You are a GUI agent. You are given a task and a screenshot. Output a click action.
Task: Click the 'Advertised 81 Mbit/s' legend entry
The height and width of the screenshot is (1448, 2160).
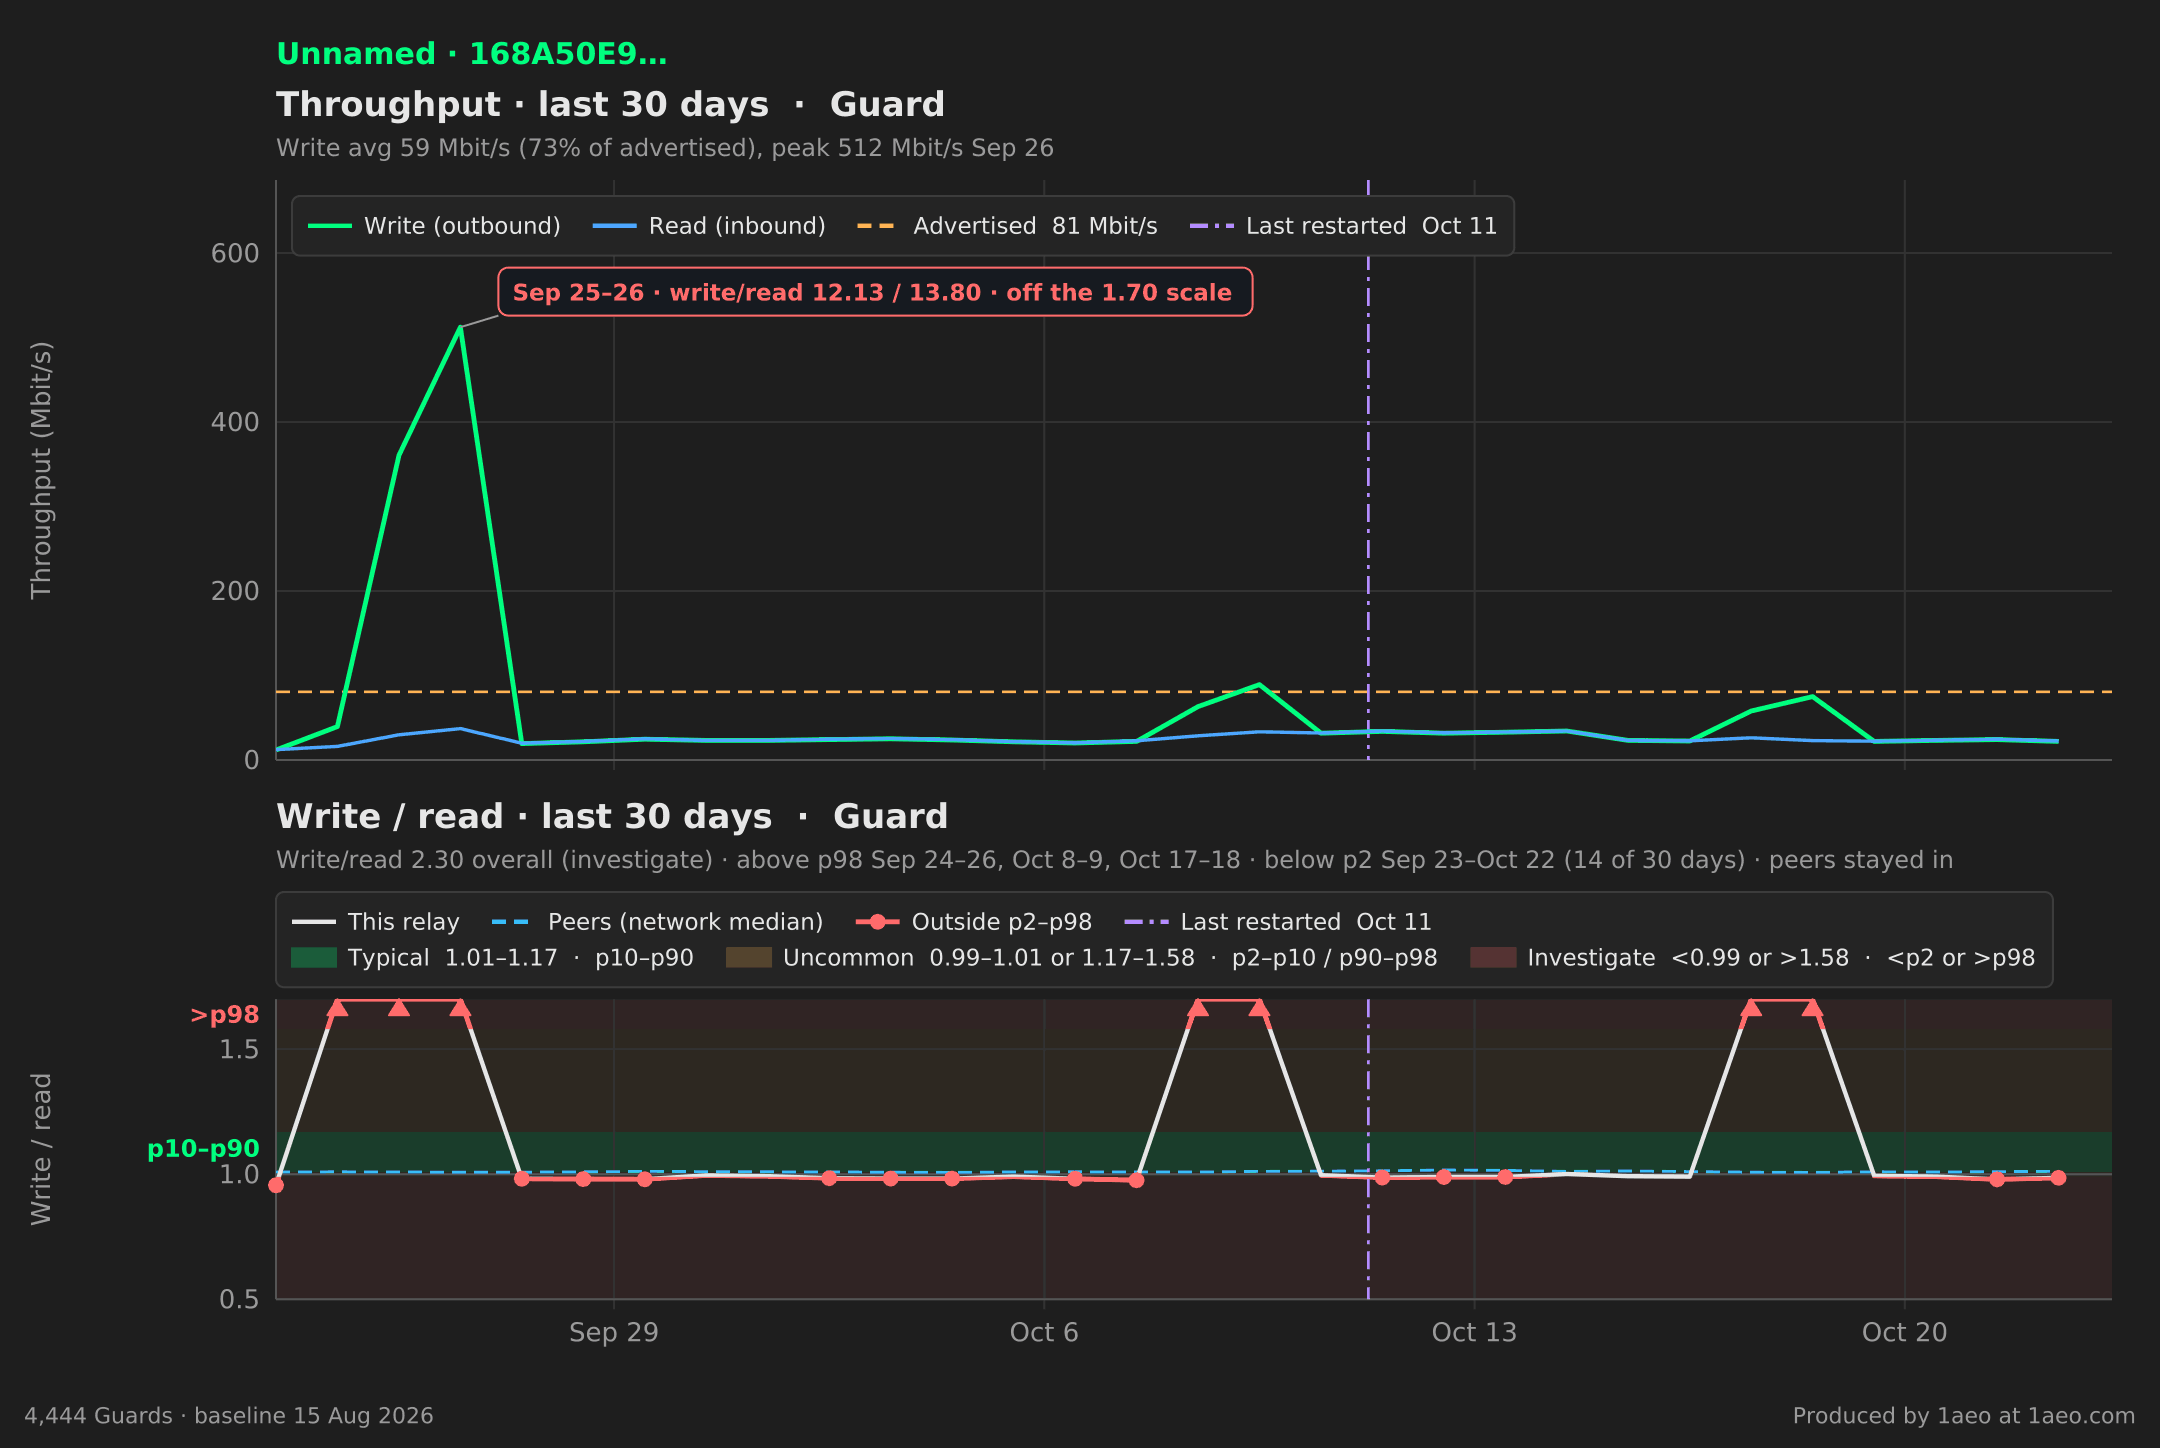[1007, 226]
